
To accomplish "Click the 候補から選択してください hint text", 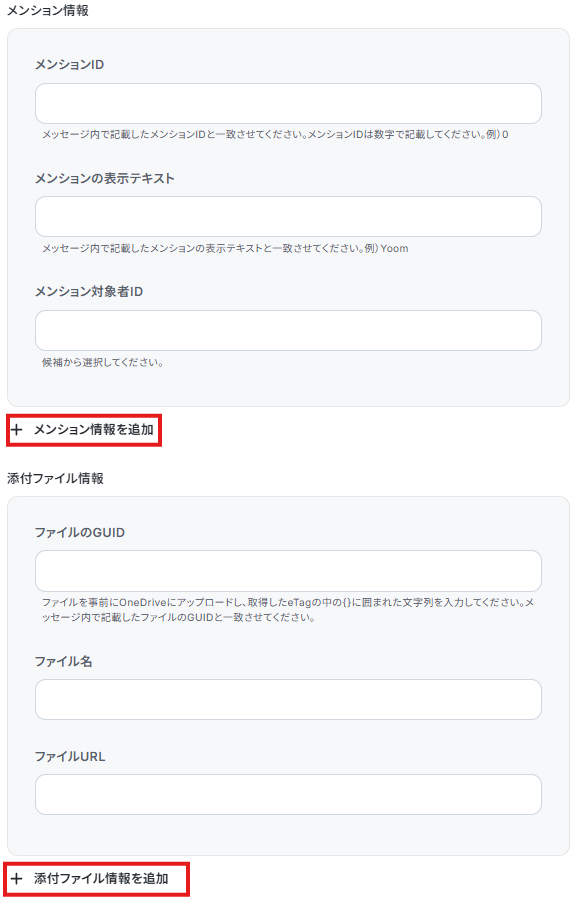I will point(102,362).
